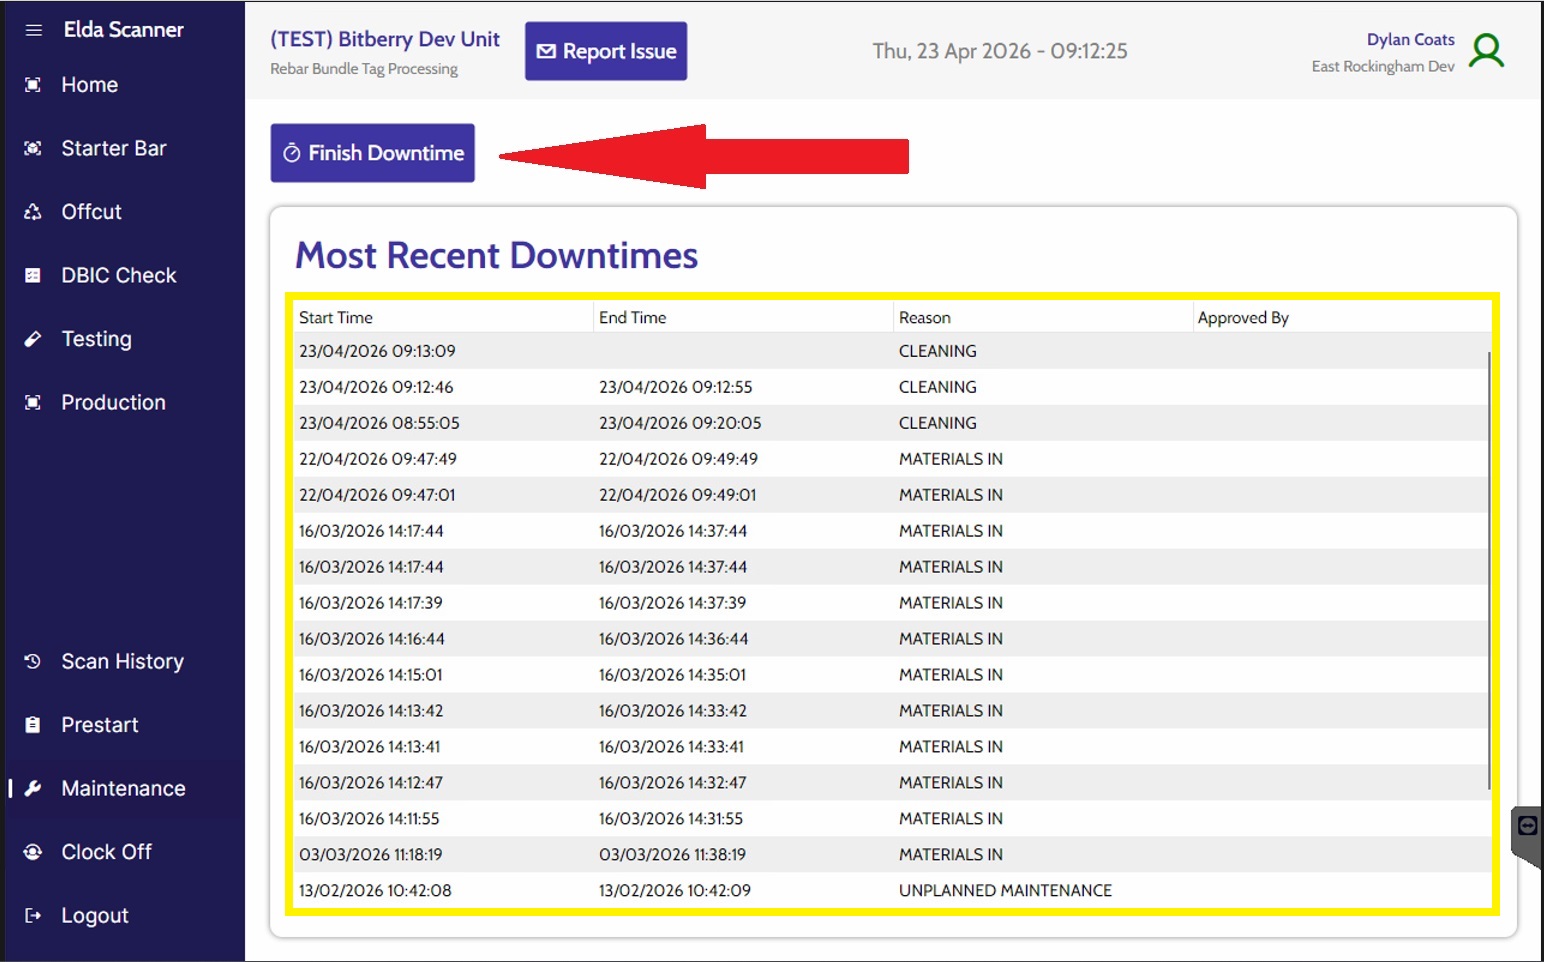Go to Starter Bar section

coord(114,148)
